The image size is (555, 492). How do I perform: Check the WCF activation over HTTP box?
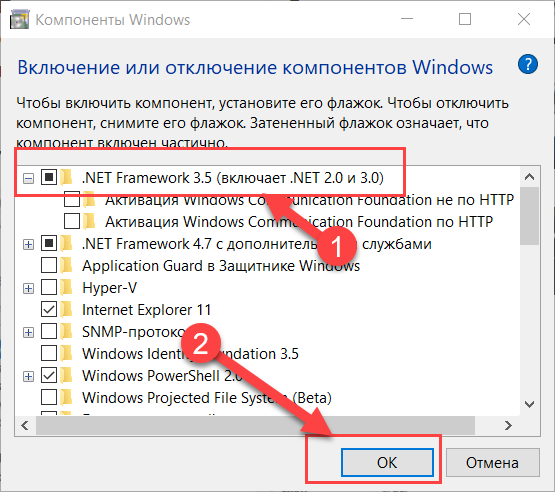click(x=72, y=222)
